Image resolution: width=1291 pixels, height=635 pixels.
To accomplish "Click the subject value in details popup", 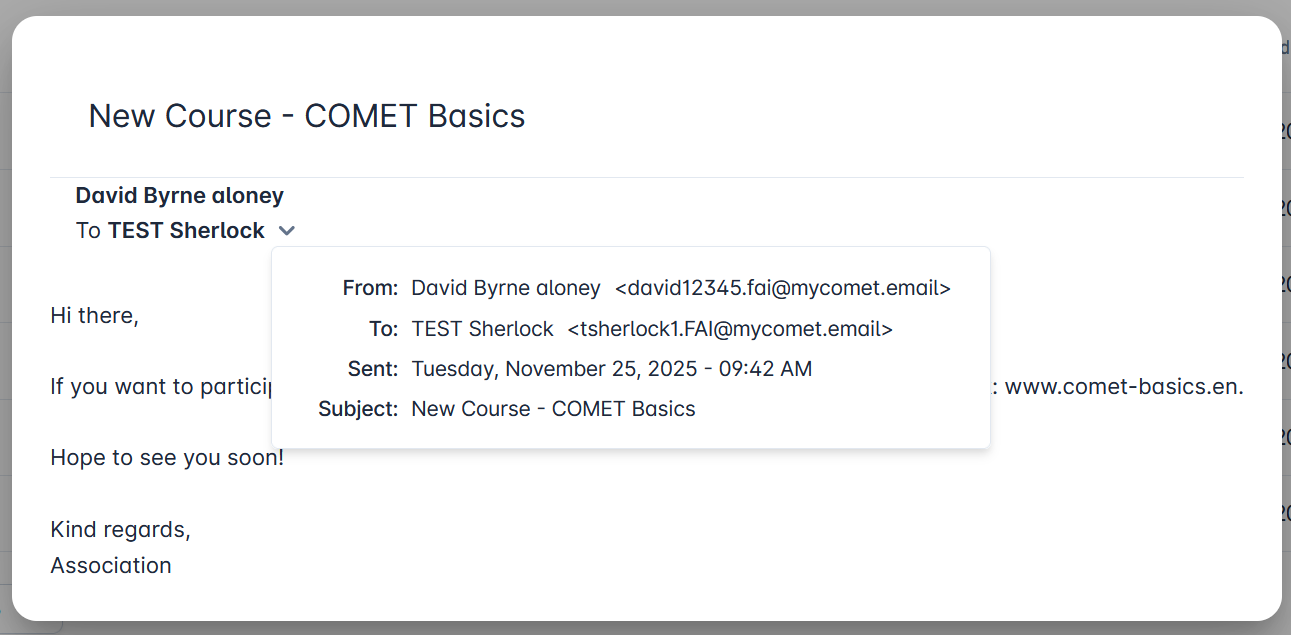I will (x=553, y=409).
